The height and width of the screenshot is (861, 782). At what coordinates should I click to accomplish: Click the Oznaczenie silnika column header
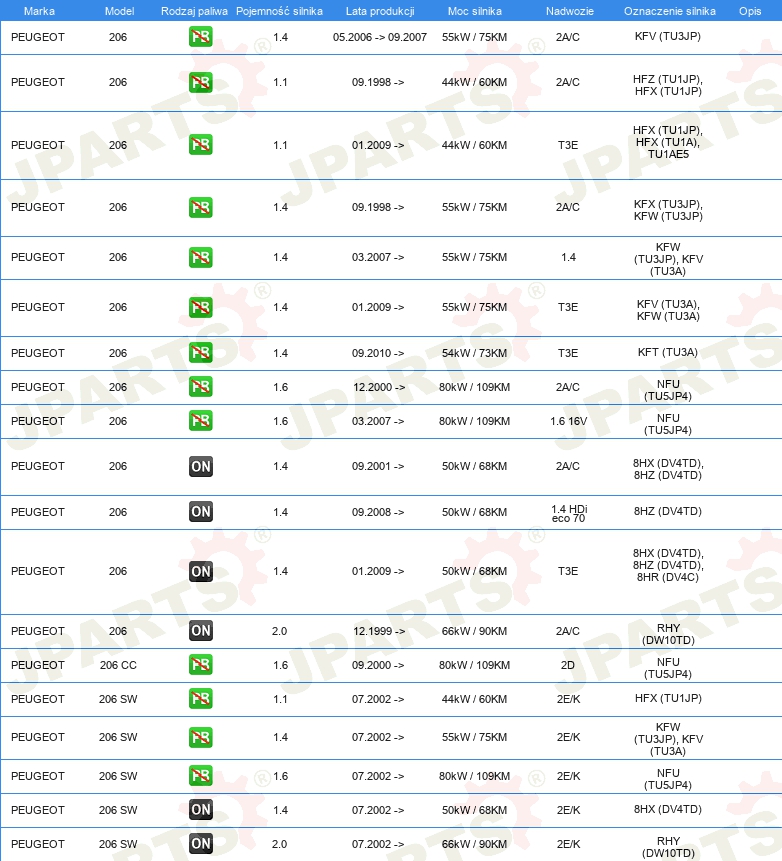(669, 11)
